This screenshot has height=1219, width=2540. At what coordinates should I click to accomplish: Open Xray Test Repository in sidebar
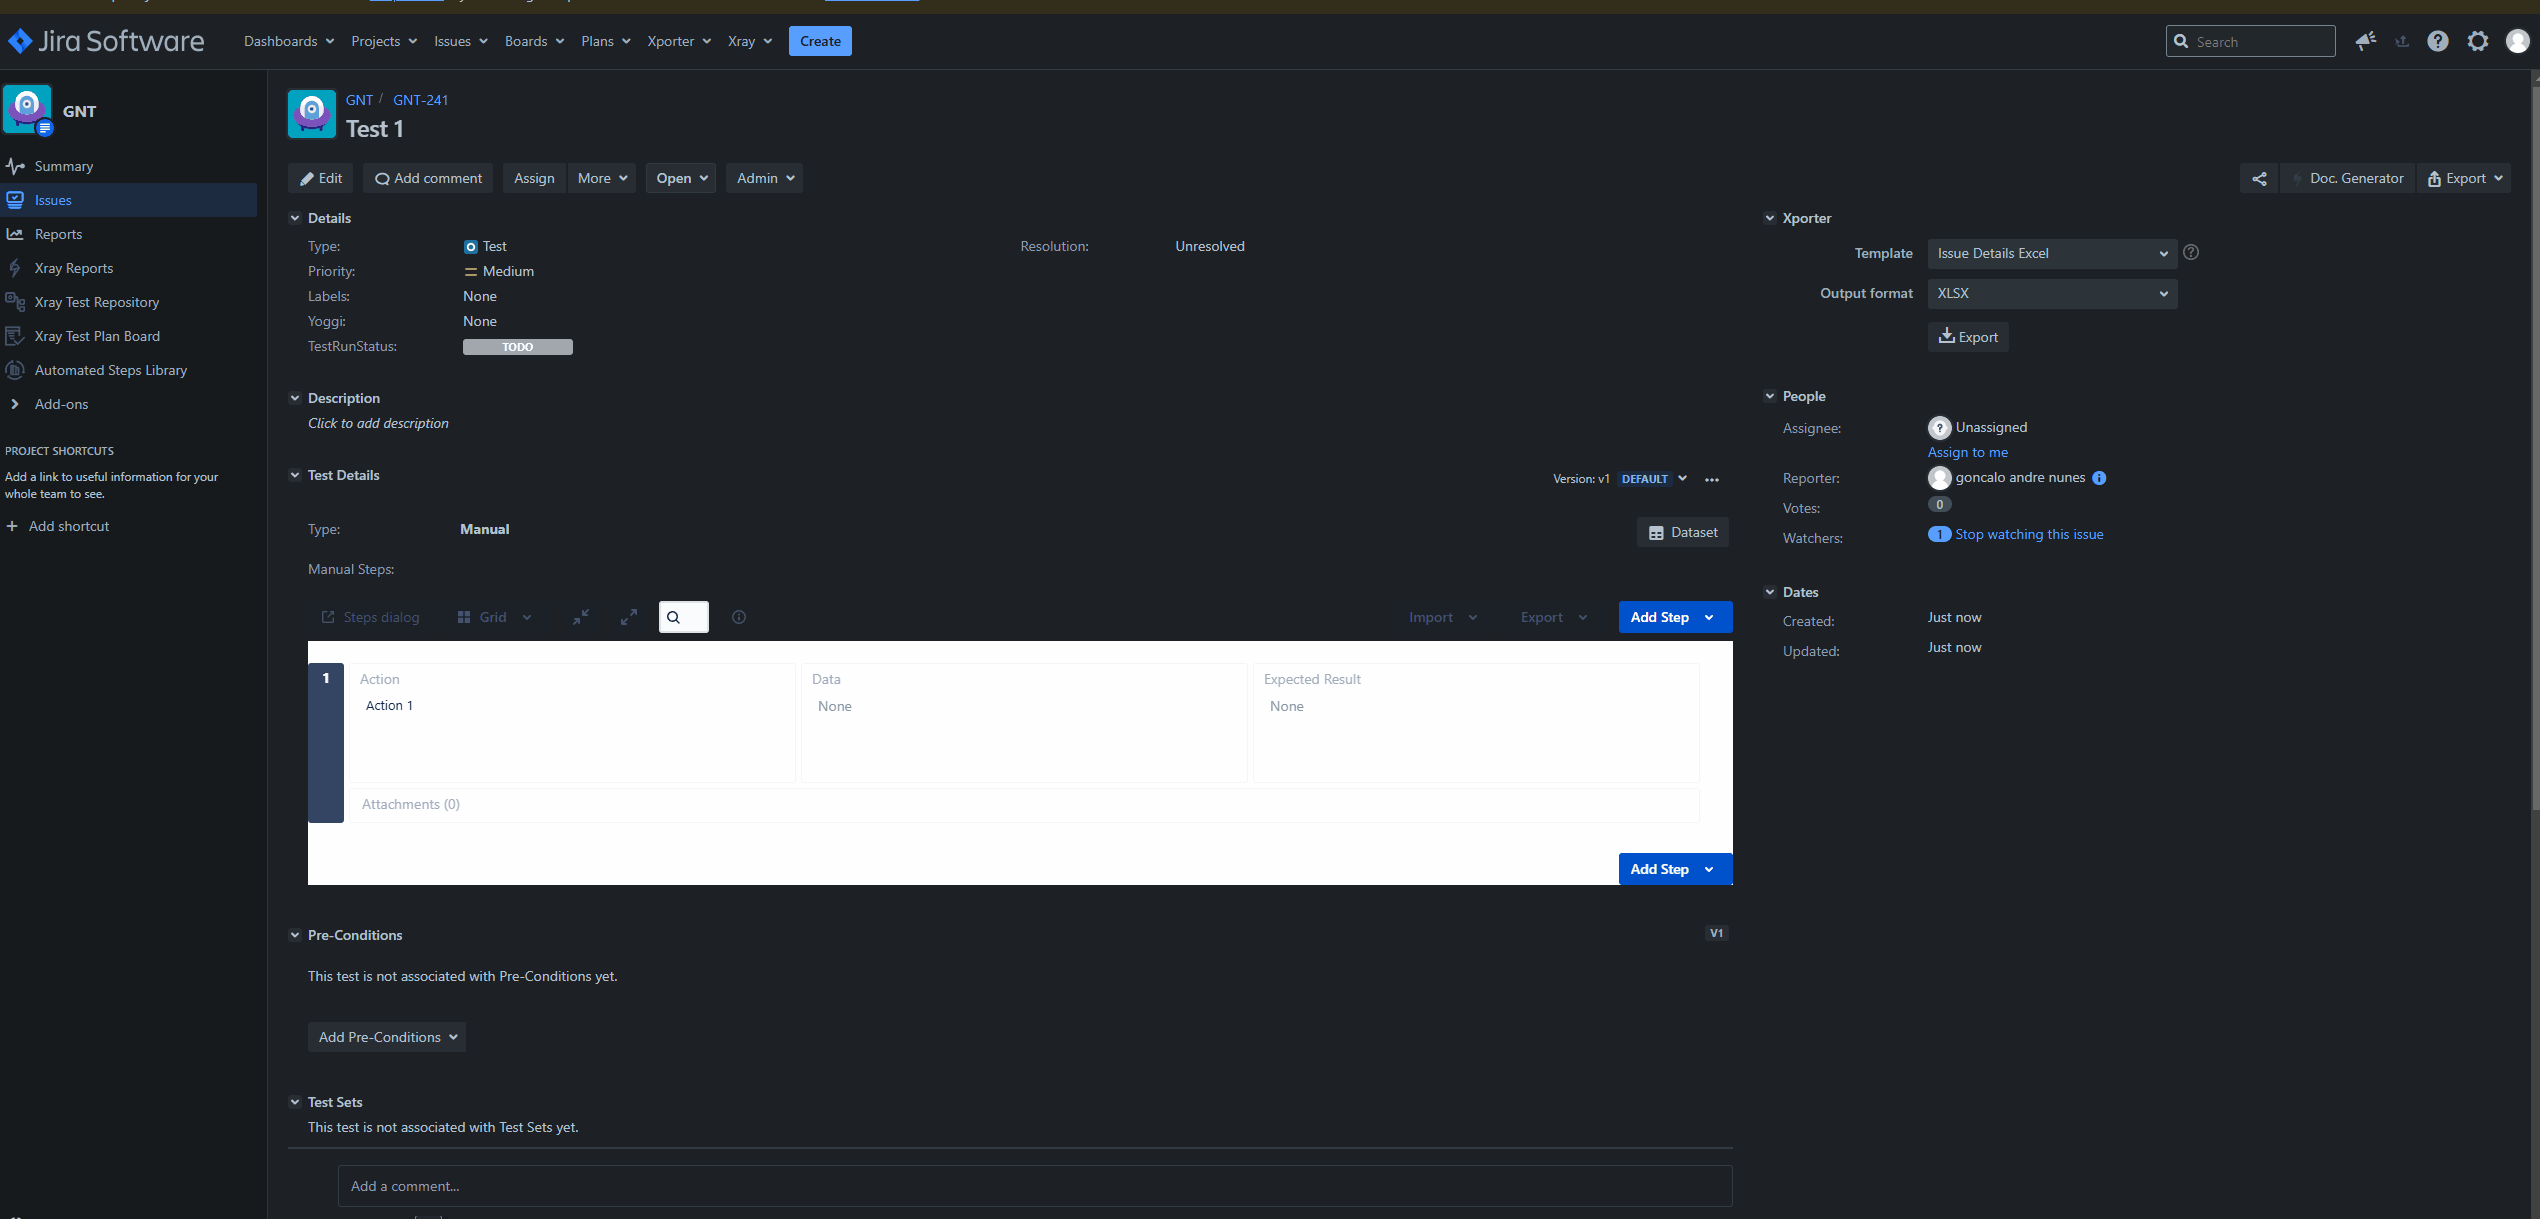(97, 302)
